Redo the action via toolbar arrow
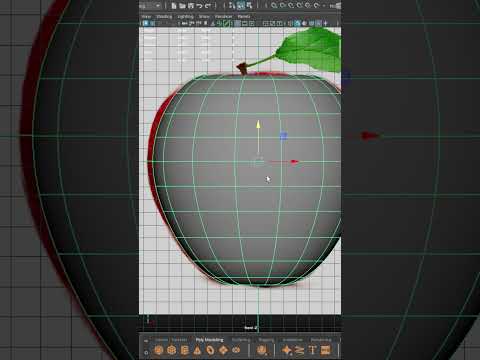 pyautogui.click(x=208, y=5)
